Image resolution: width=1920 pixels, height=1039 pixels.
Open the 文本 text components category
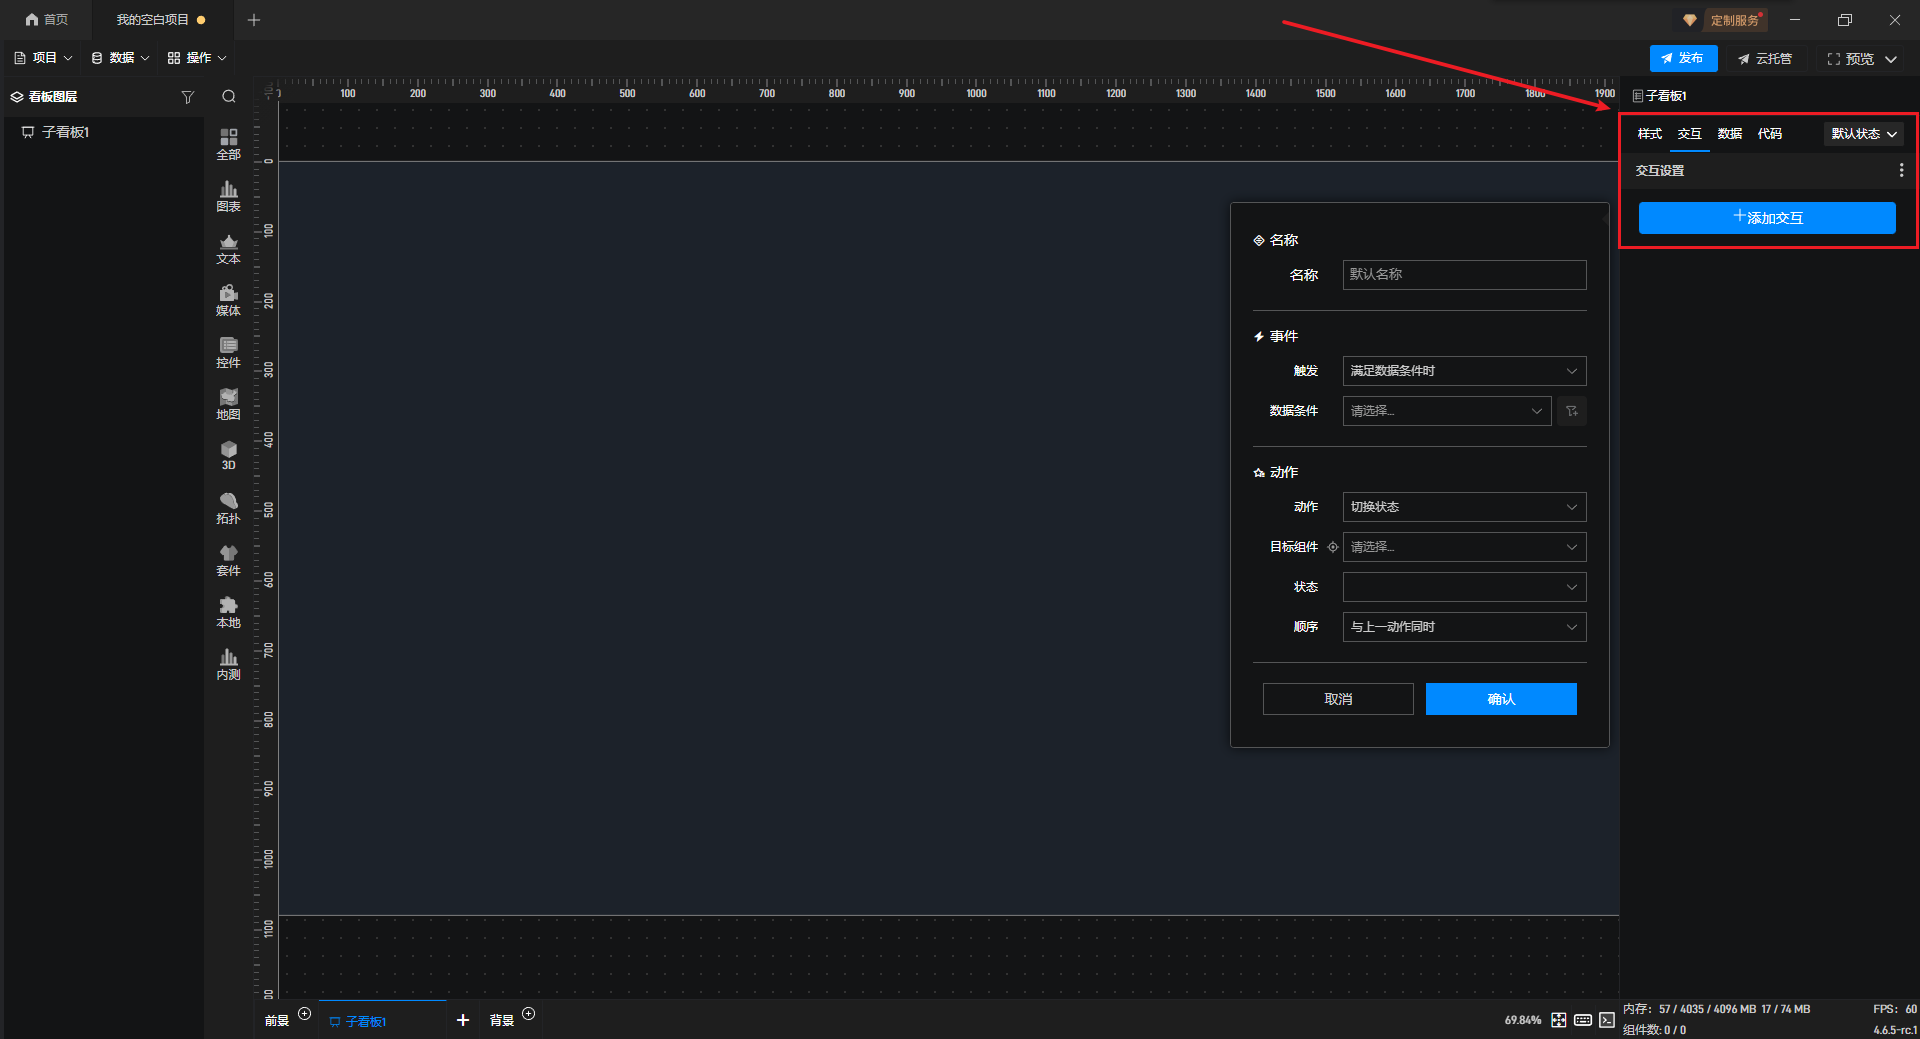229,248
